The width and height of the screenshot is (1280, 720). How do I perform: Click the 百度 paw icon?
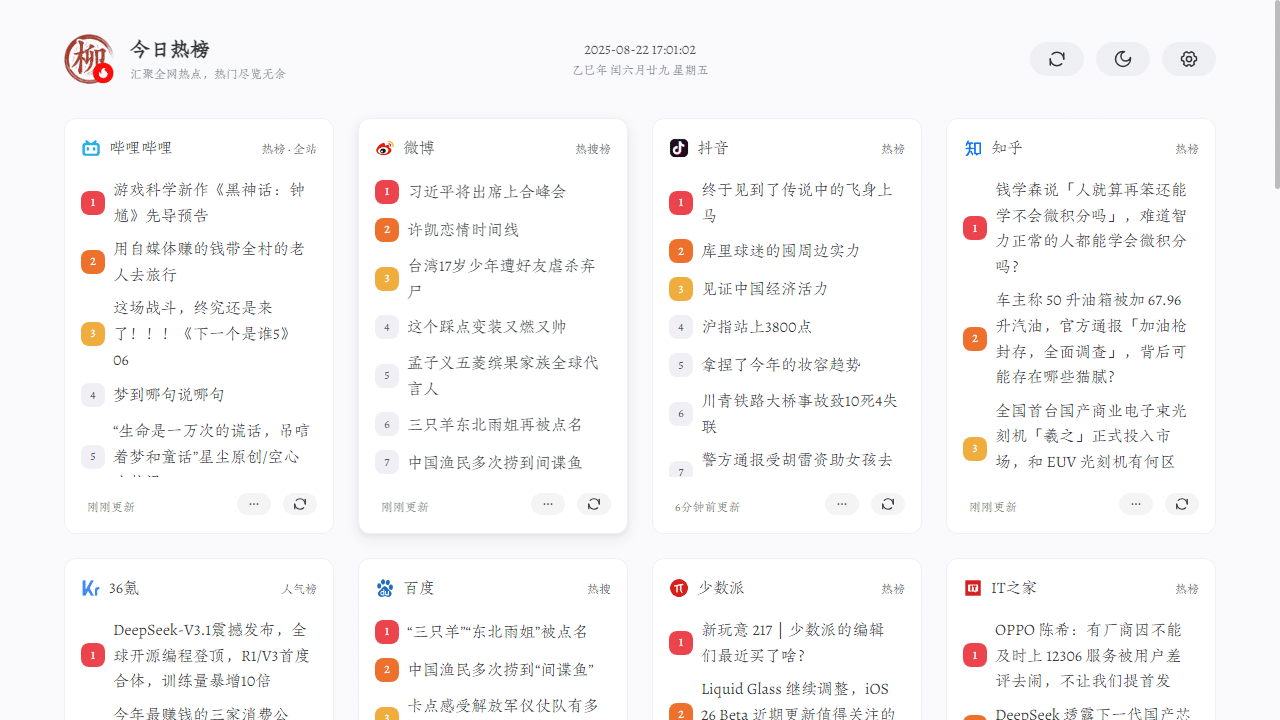385,588
